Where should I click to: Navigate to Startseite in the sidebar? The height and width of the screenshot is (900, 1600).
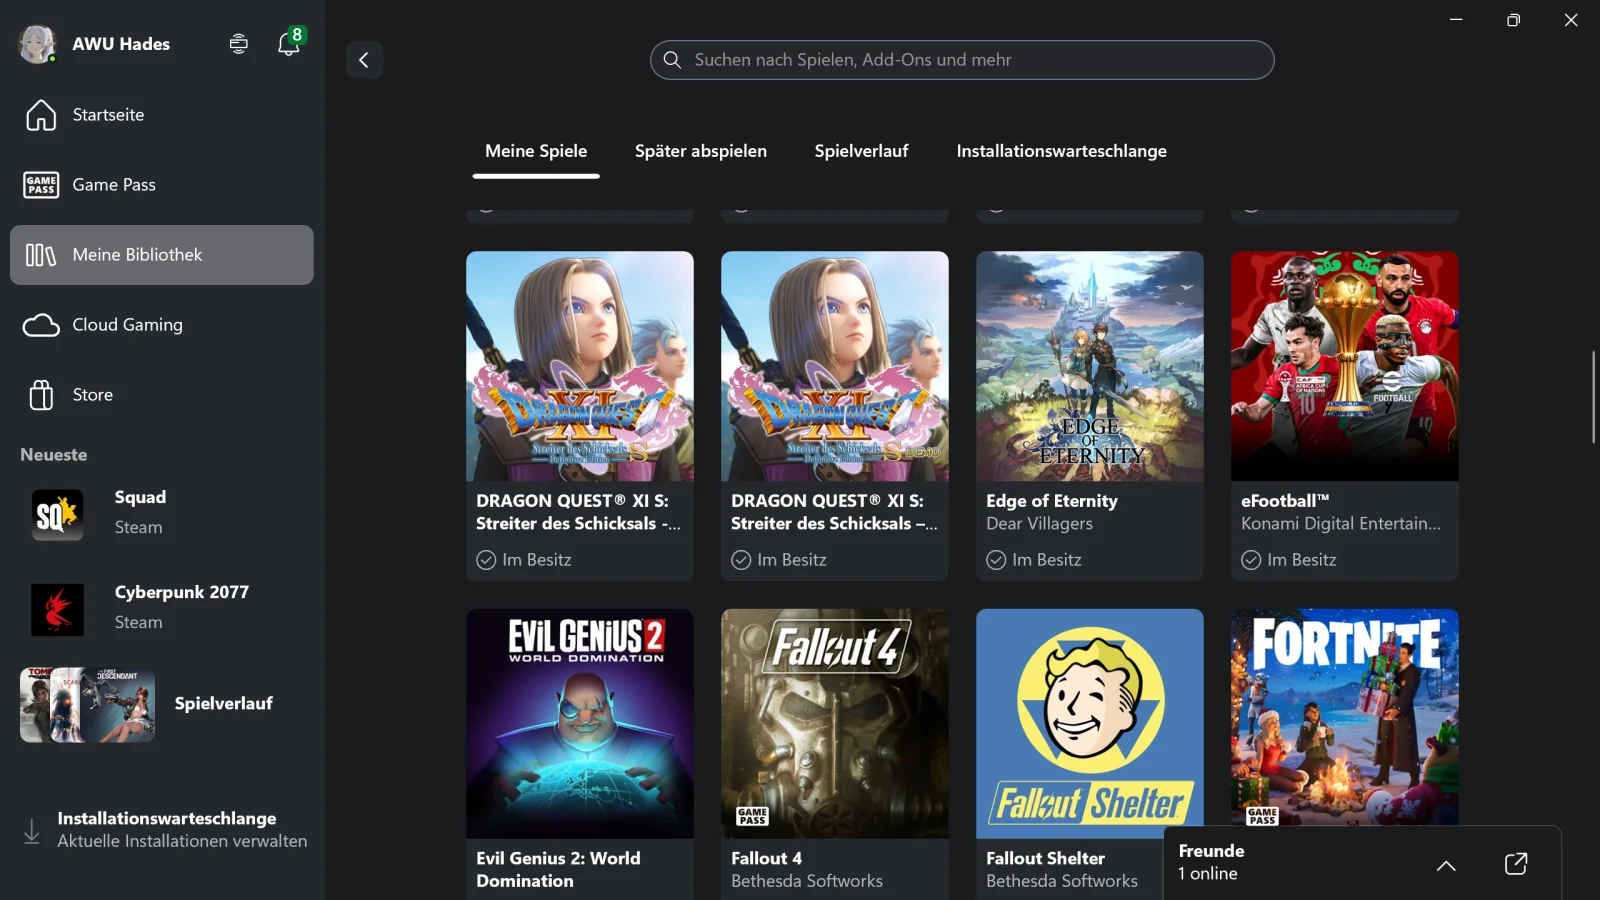pyautogui.click(x=162, y=115)
